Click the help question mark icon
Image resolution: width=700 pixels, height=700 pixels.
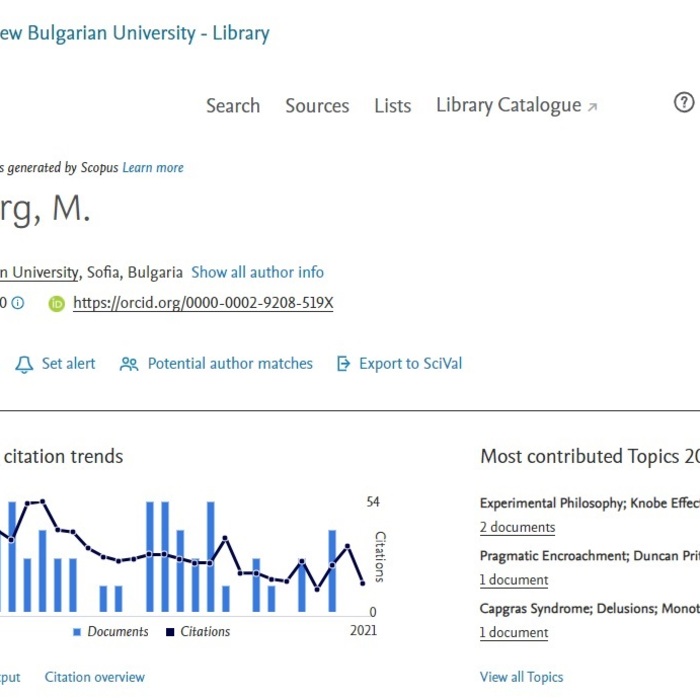[684, 102]
